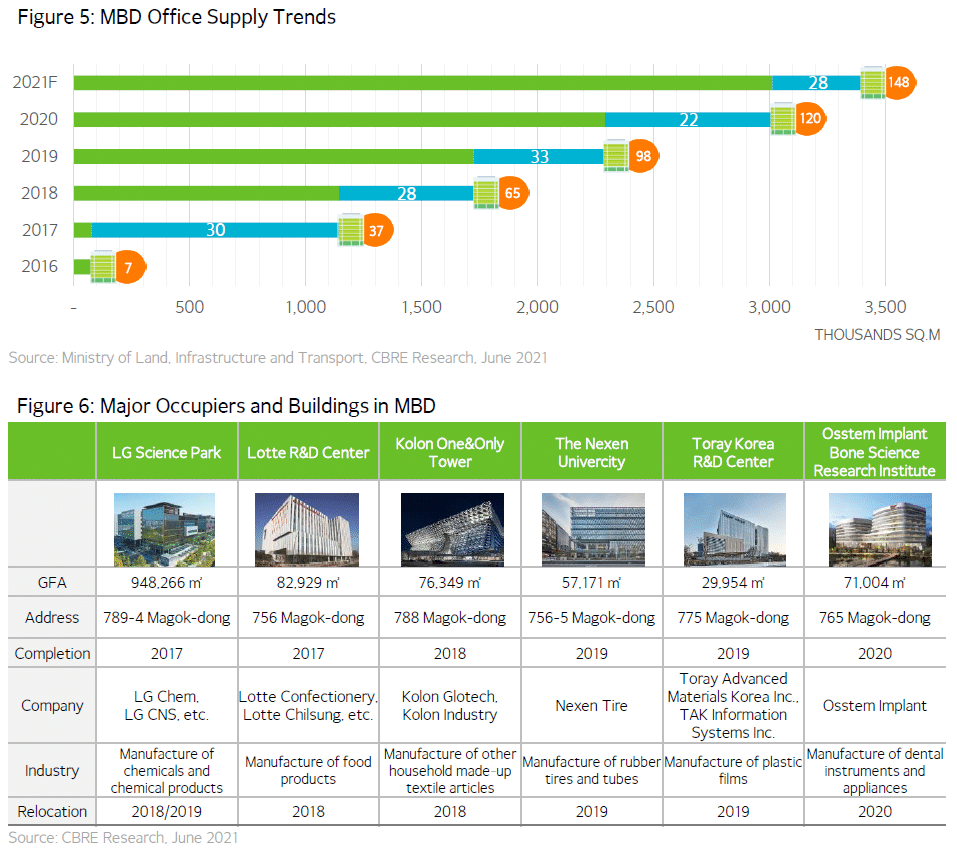
Task: Click the building icon on the 2020 bar
Action: tap(783, 119)
